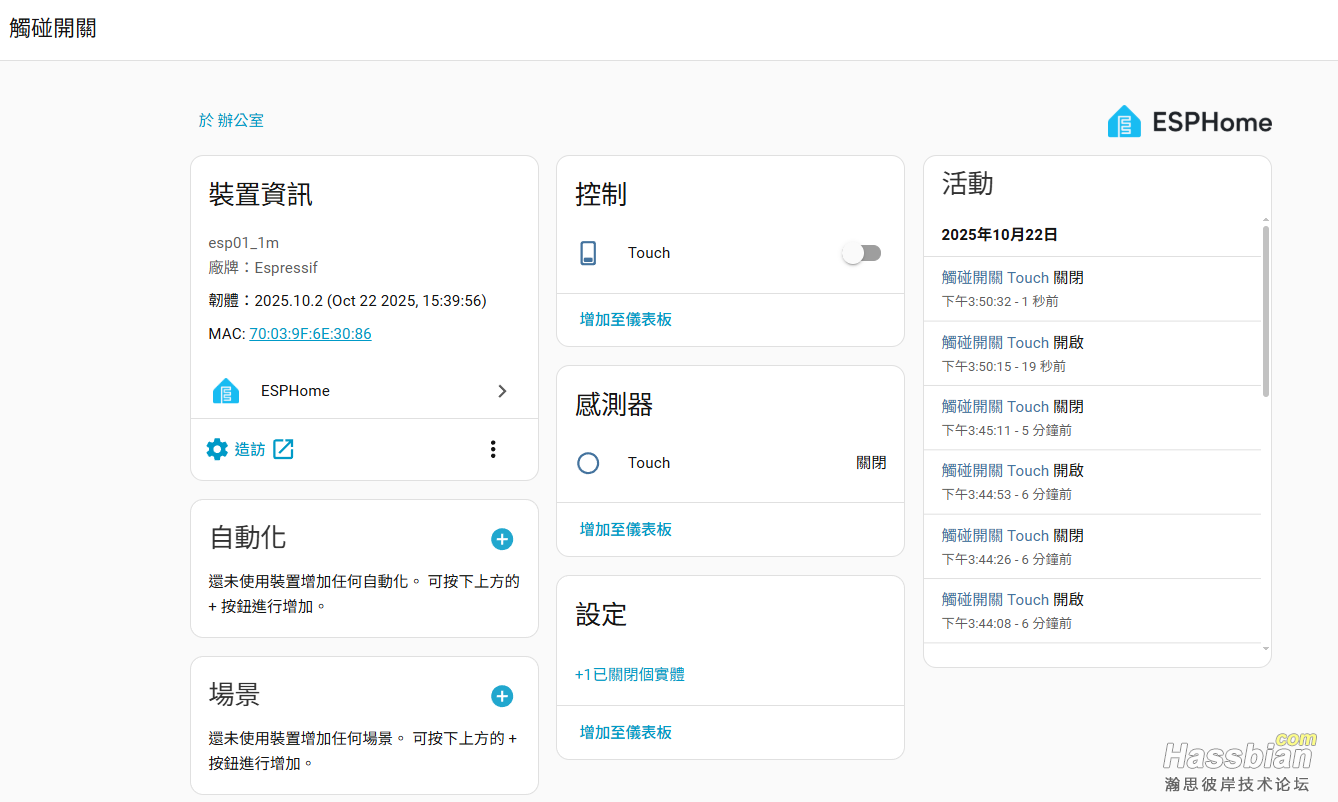The width and height of the screenshot is (1338, 802).
Task: Click the activity panel scrollbar
Action: click(x=1266, y=310)
